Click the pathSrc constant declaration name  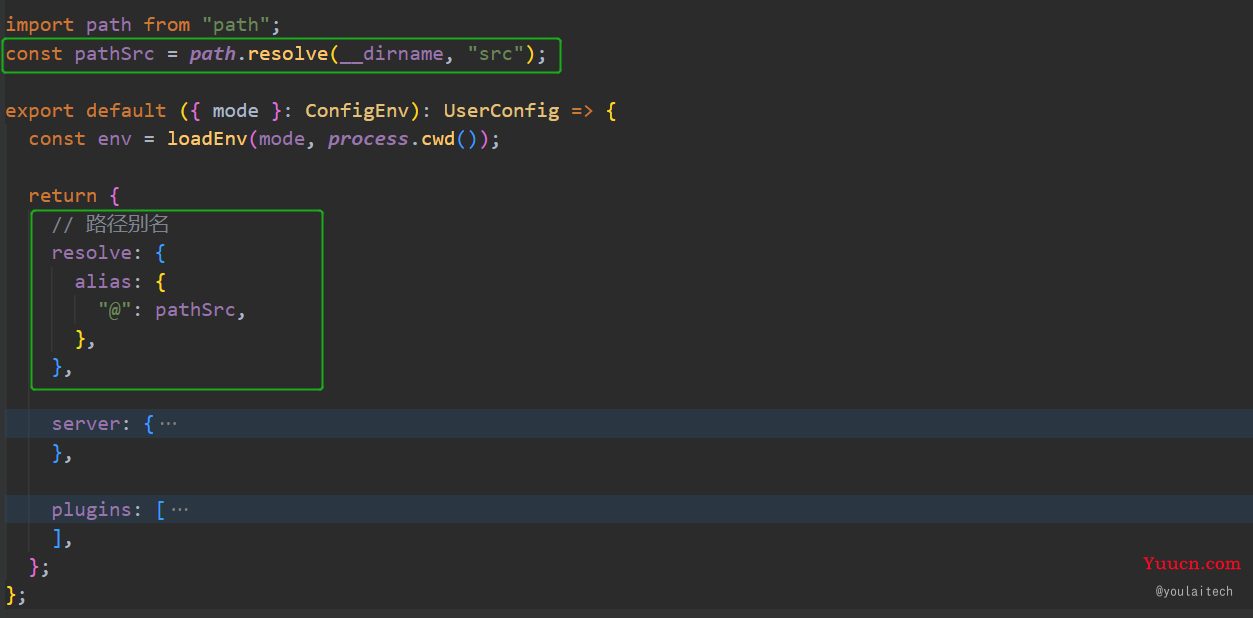click(115, 54)
